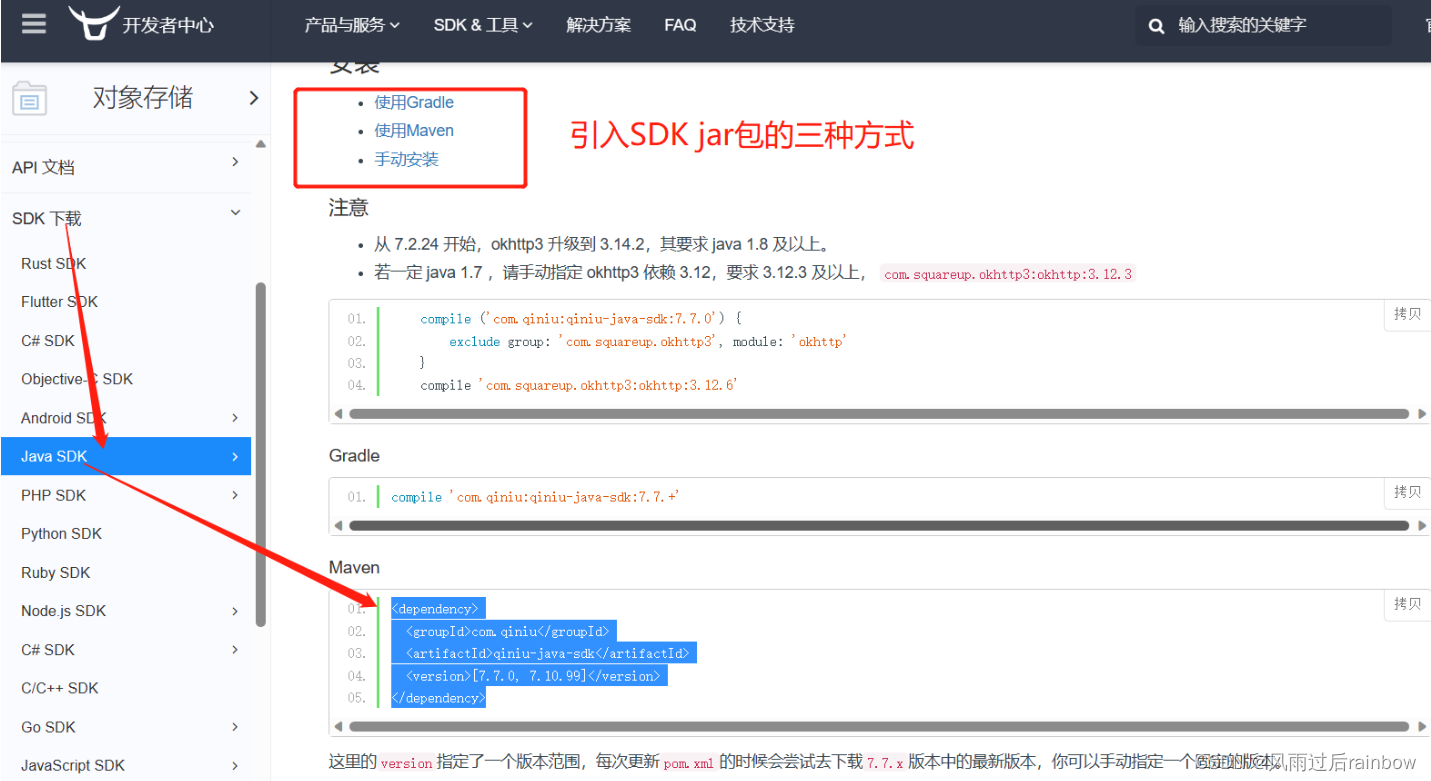Image resolution: width=1431 pixels, height=781 pixels.
Task: Expand the 对象存储 chevron arrow
Action: (x=253, y=98)
